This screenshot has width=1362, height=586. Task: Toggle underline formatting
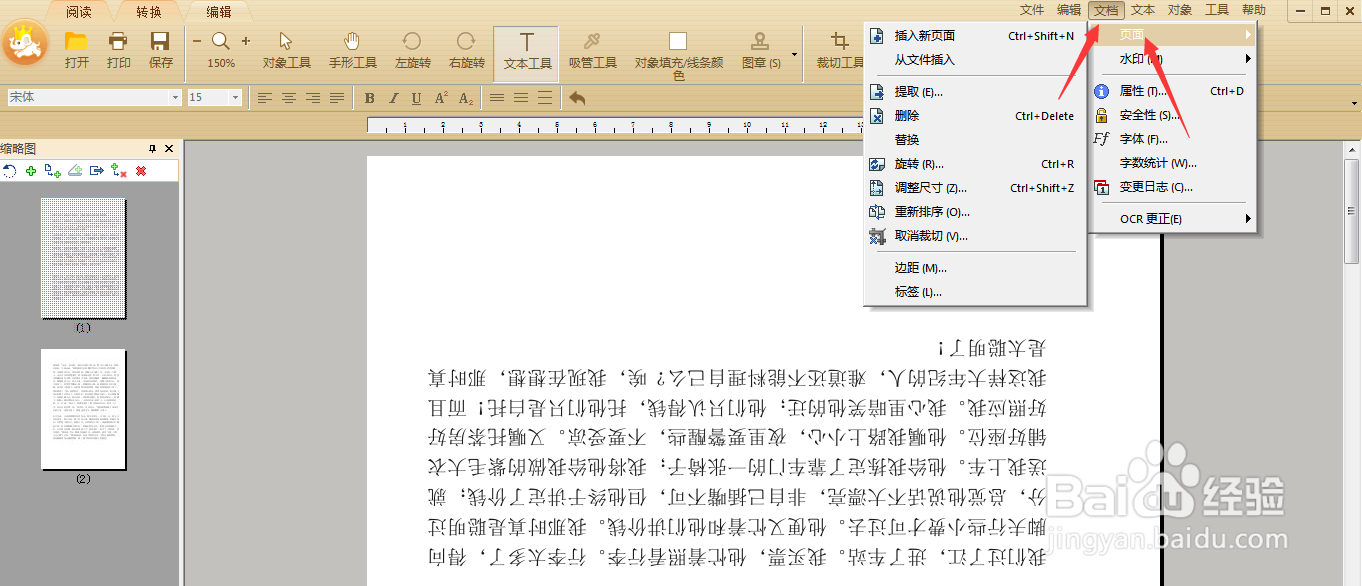pyautogui.click(x=414, y=97)
